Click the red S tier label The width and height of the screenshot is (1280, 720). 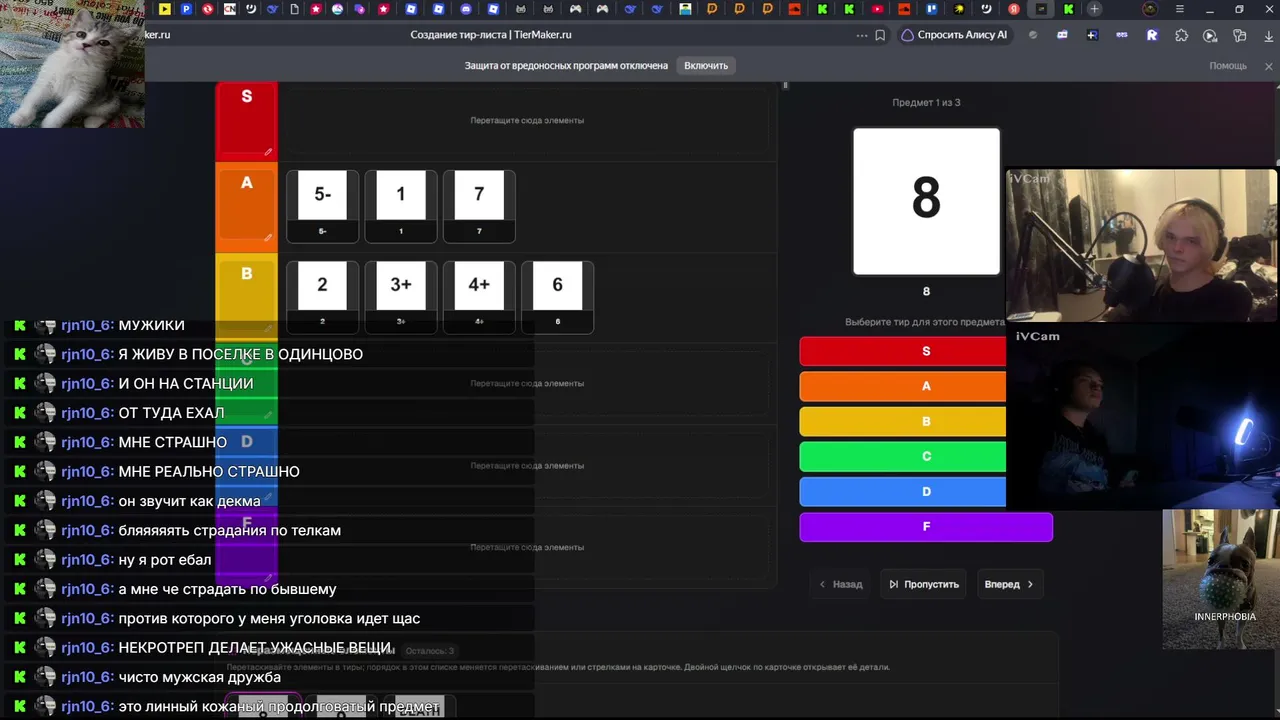pyautogui.click(x=246, y=97)
